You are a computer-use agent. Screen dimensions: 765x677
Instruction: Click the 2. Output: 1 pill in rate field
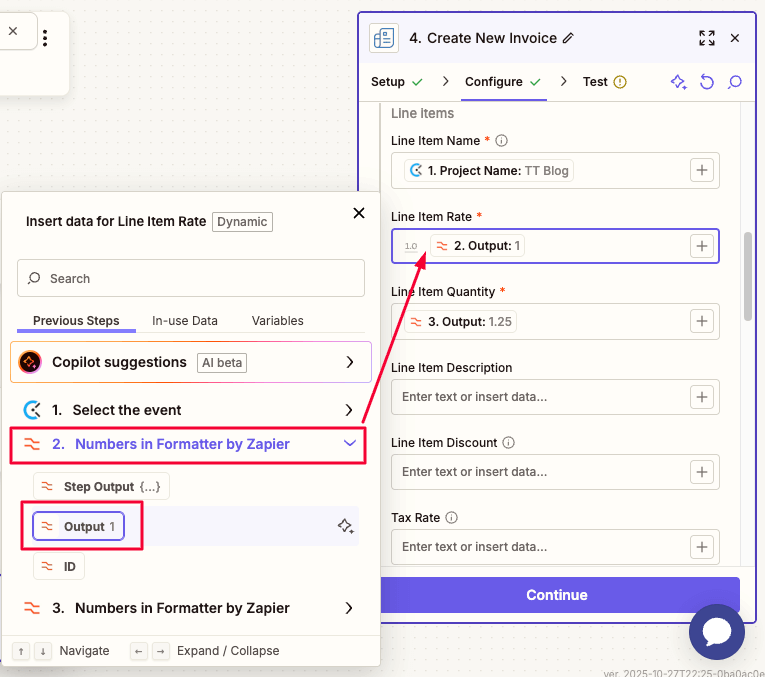click(x=478, y=246)
